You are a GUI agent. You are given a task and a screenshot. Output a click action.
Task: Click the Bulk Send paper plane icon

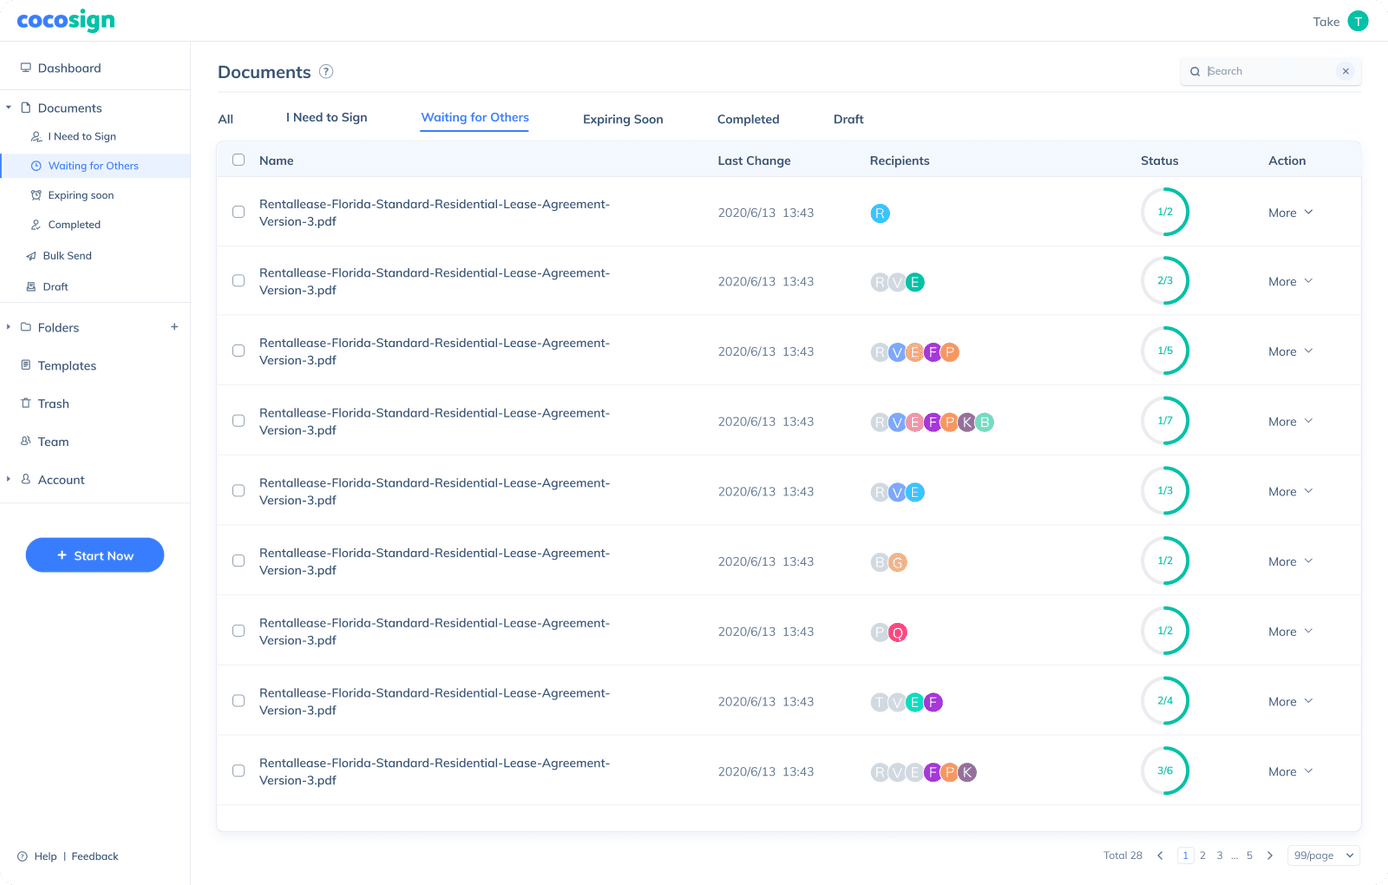(x=31, y=256)
